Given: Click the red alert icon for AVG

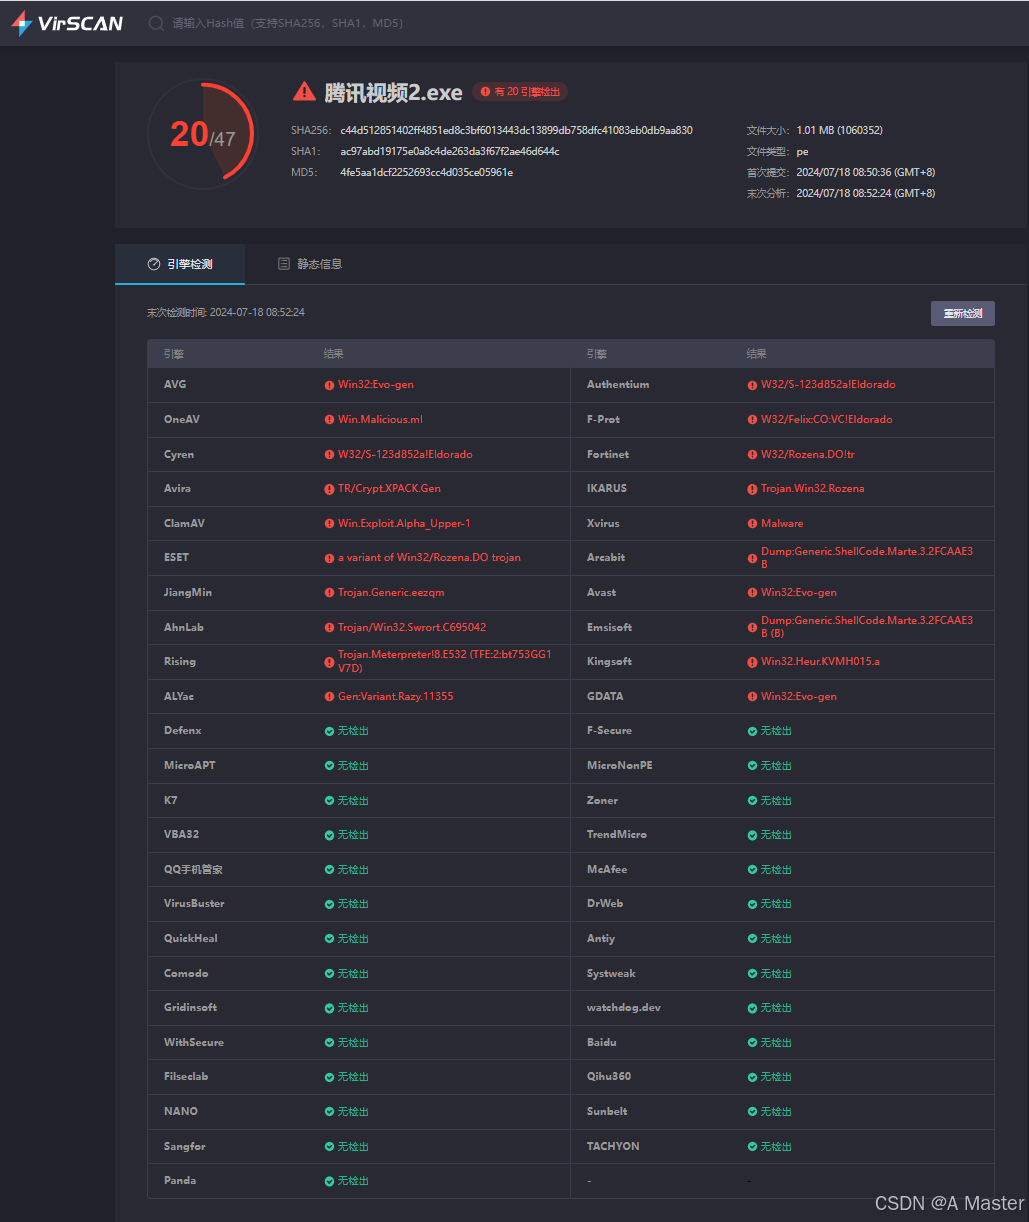Looking at the screenshot, I should coord(329,385).
